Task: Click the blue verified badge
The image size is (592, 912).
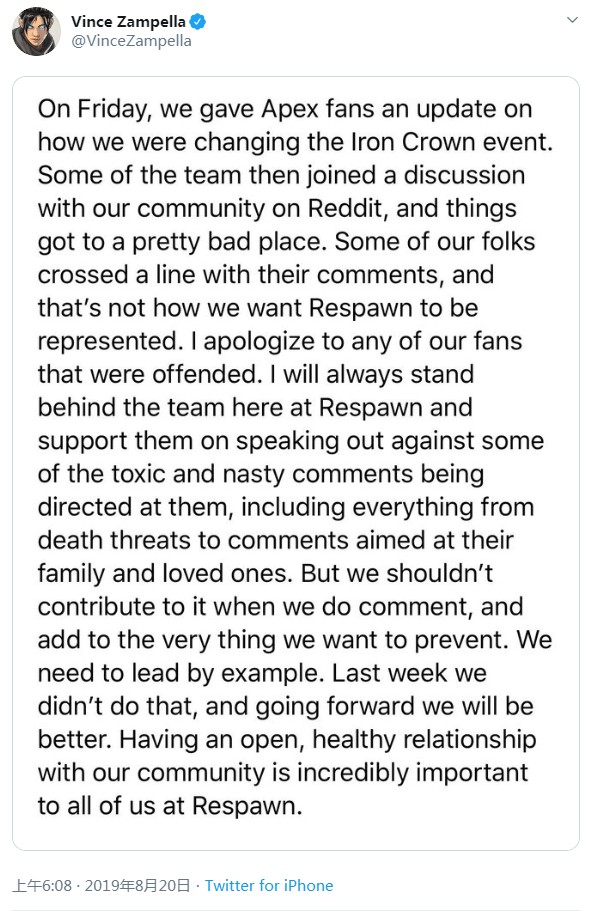Action: [198, 22]
